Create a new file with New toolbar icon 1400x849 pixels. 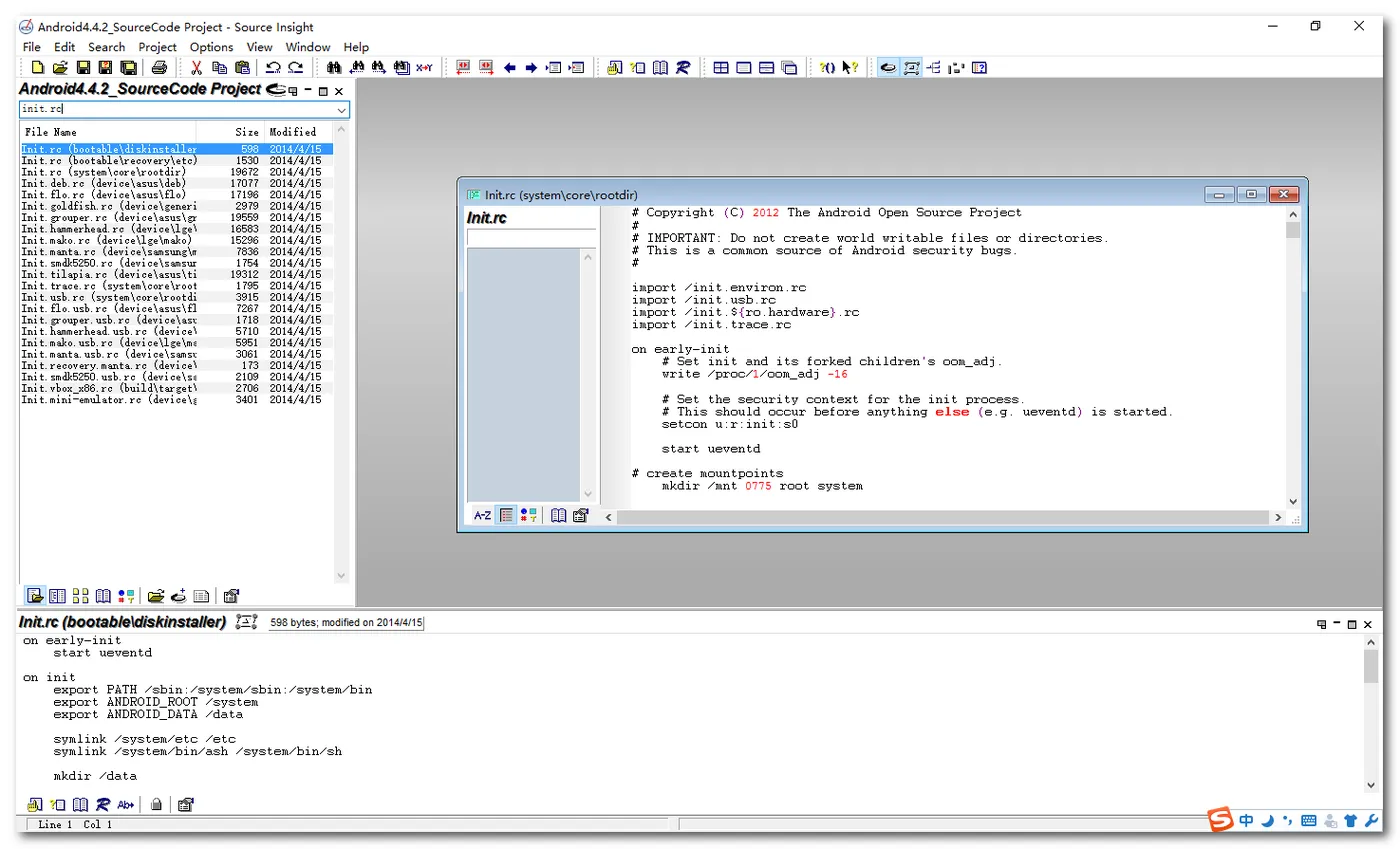pos(37,68)
